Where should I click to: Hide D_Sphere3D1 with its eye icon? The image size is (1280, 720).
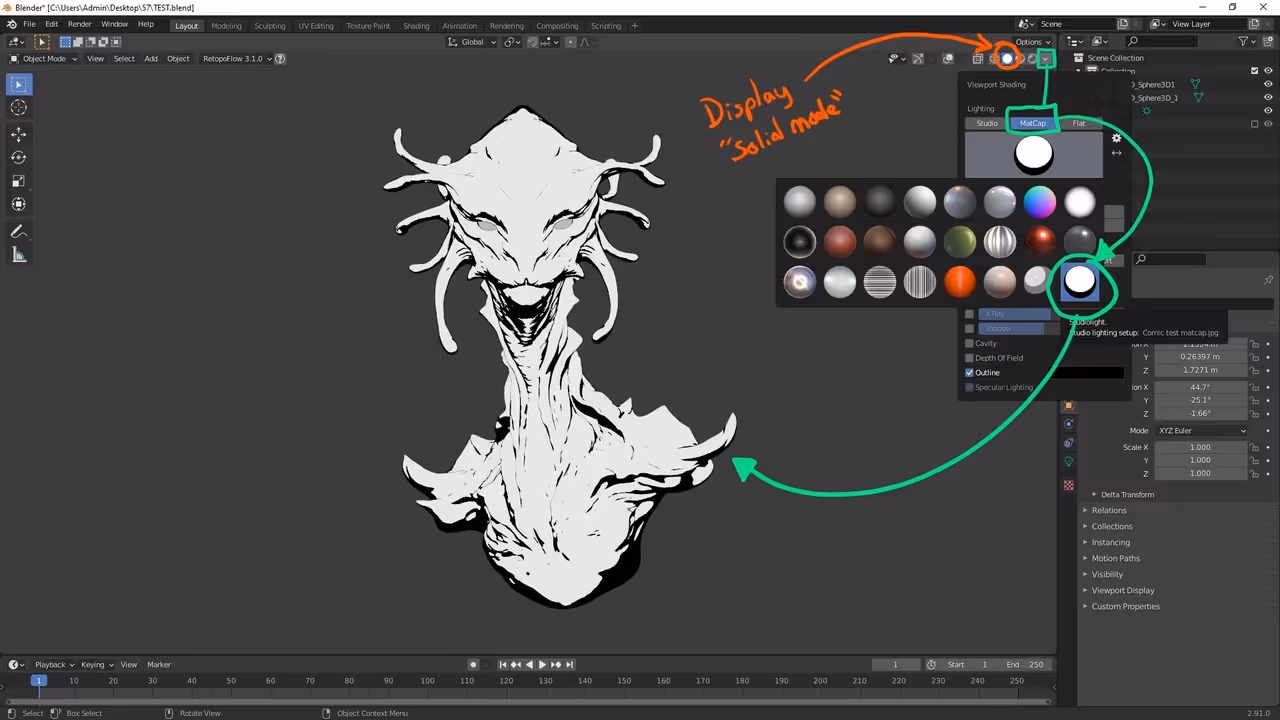click(1269, 84)
